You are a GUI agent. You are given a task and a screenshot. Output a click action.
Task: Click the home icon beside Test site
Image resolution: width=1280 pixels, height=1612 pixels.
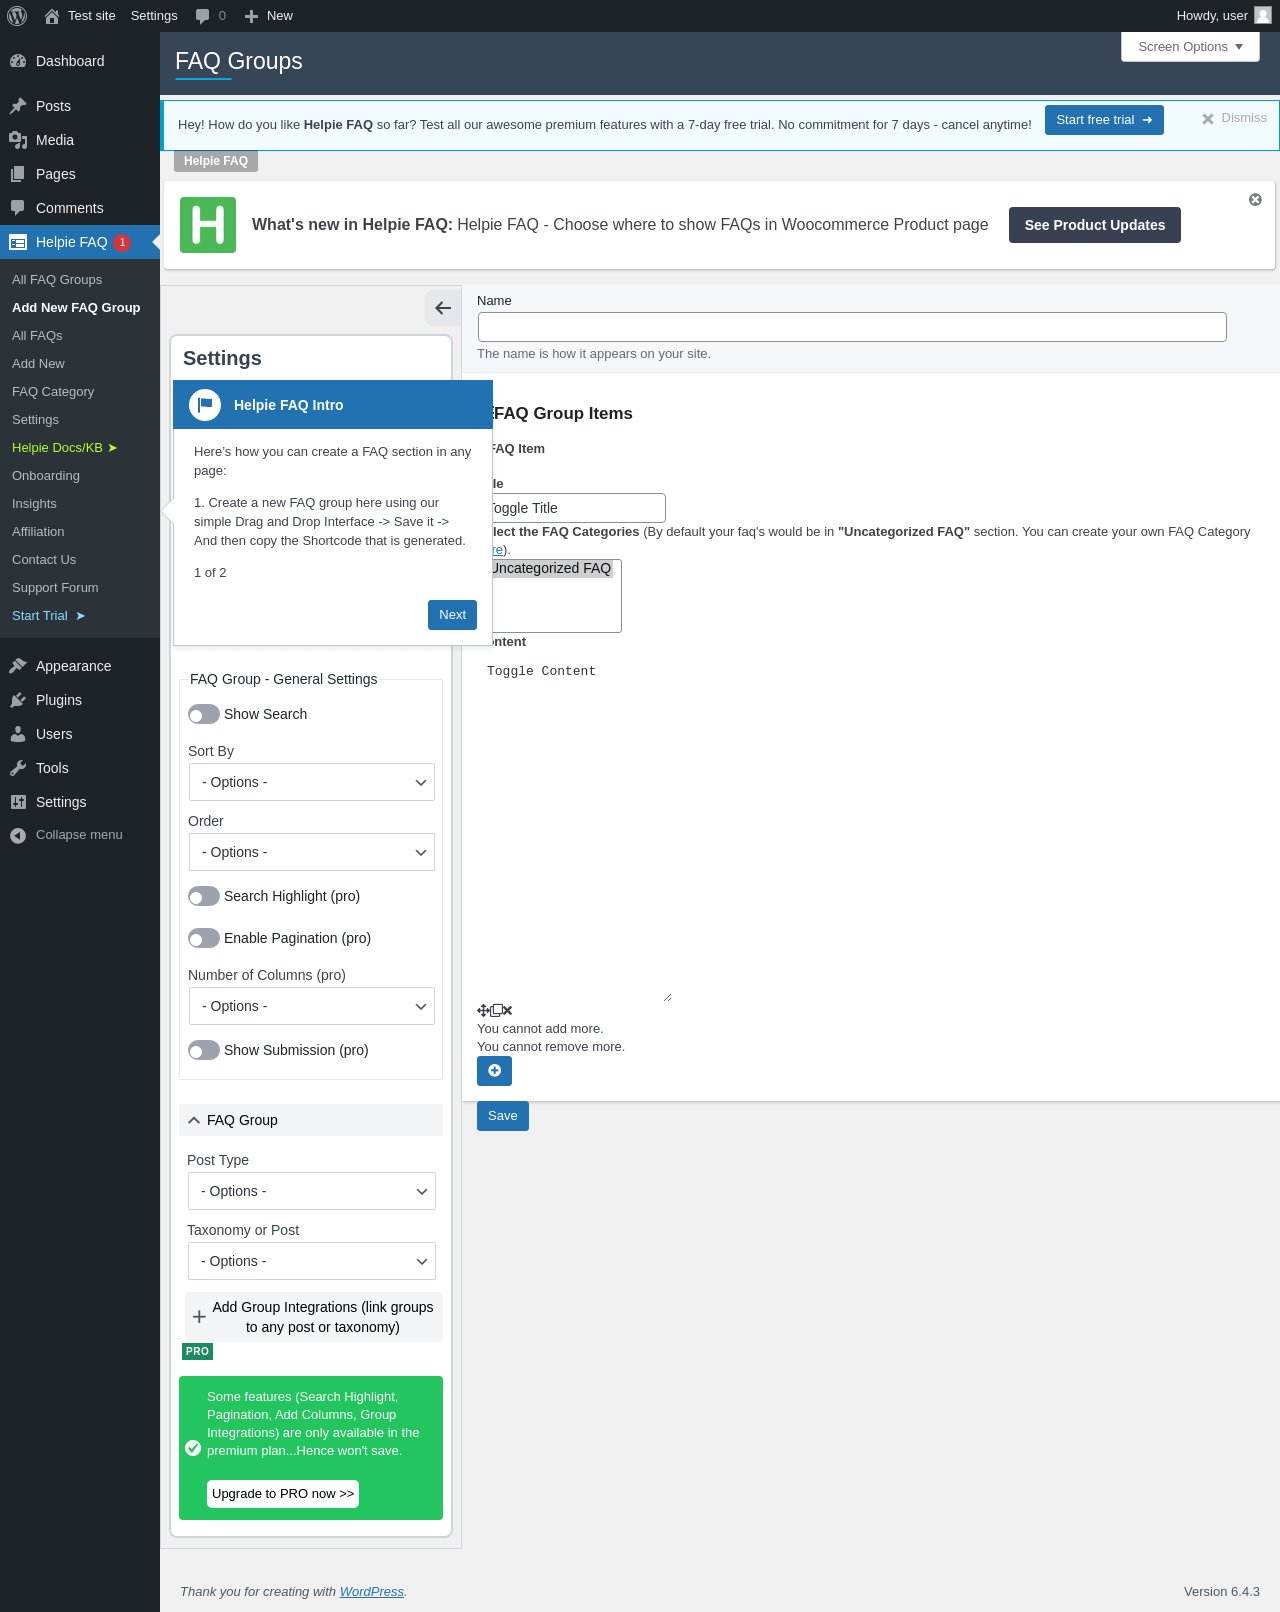52,16
